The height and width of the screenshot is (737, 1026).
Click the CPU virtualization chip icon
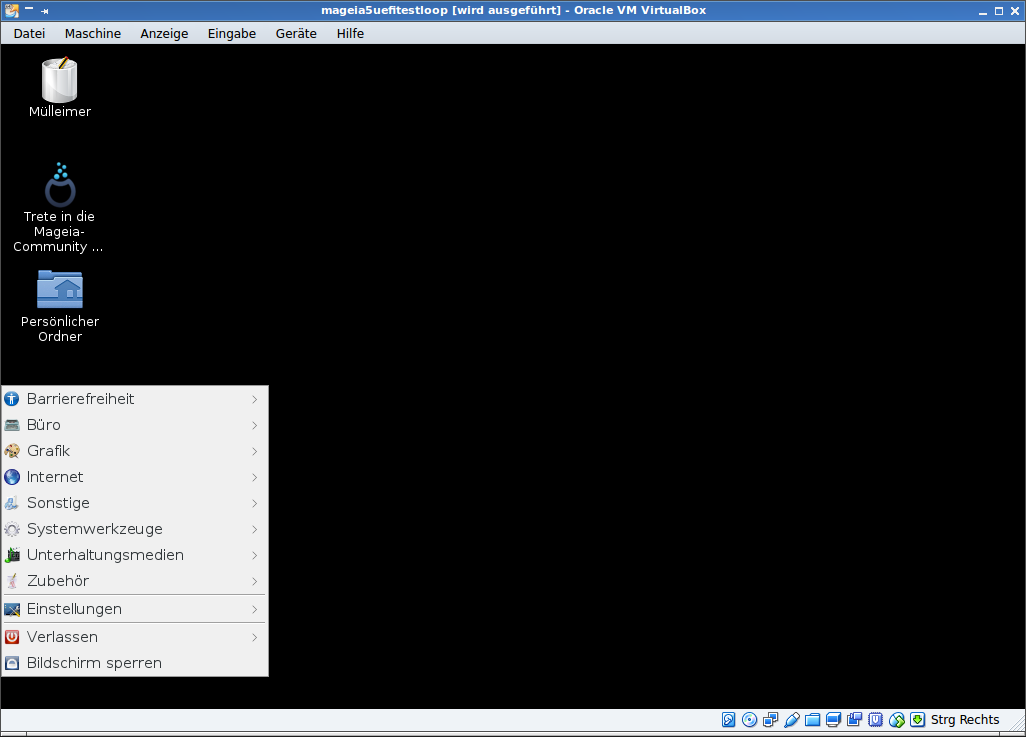876,720
